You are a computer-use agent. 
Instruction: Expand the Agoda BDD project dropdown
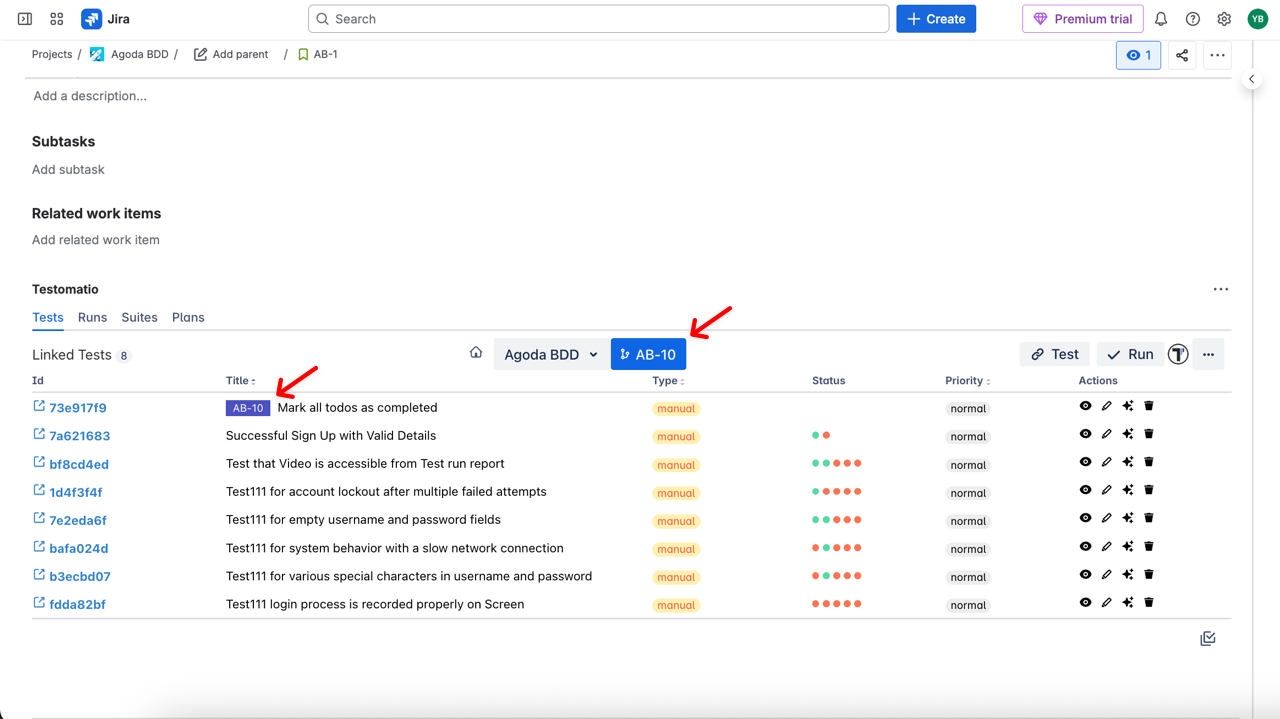click(x=551, y=354)
